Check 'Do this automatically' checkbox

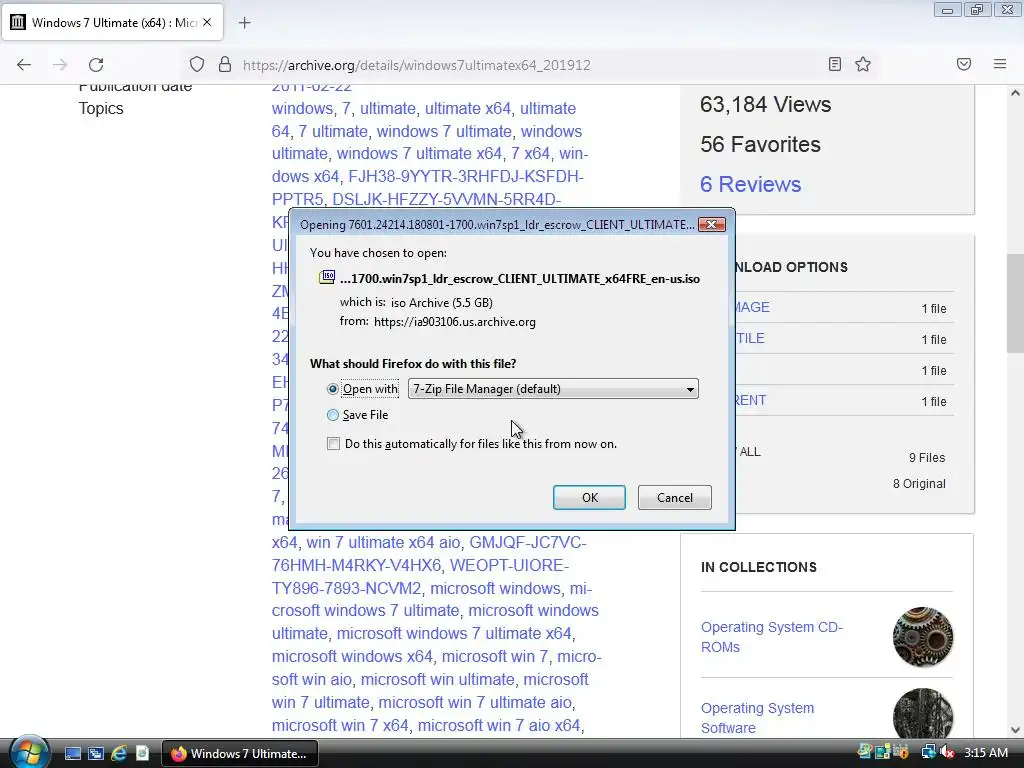pos(333,443)
